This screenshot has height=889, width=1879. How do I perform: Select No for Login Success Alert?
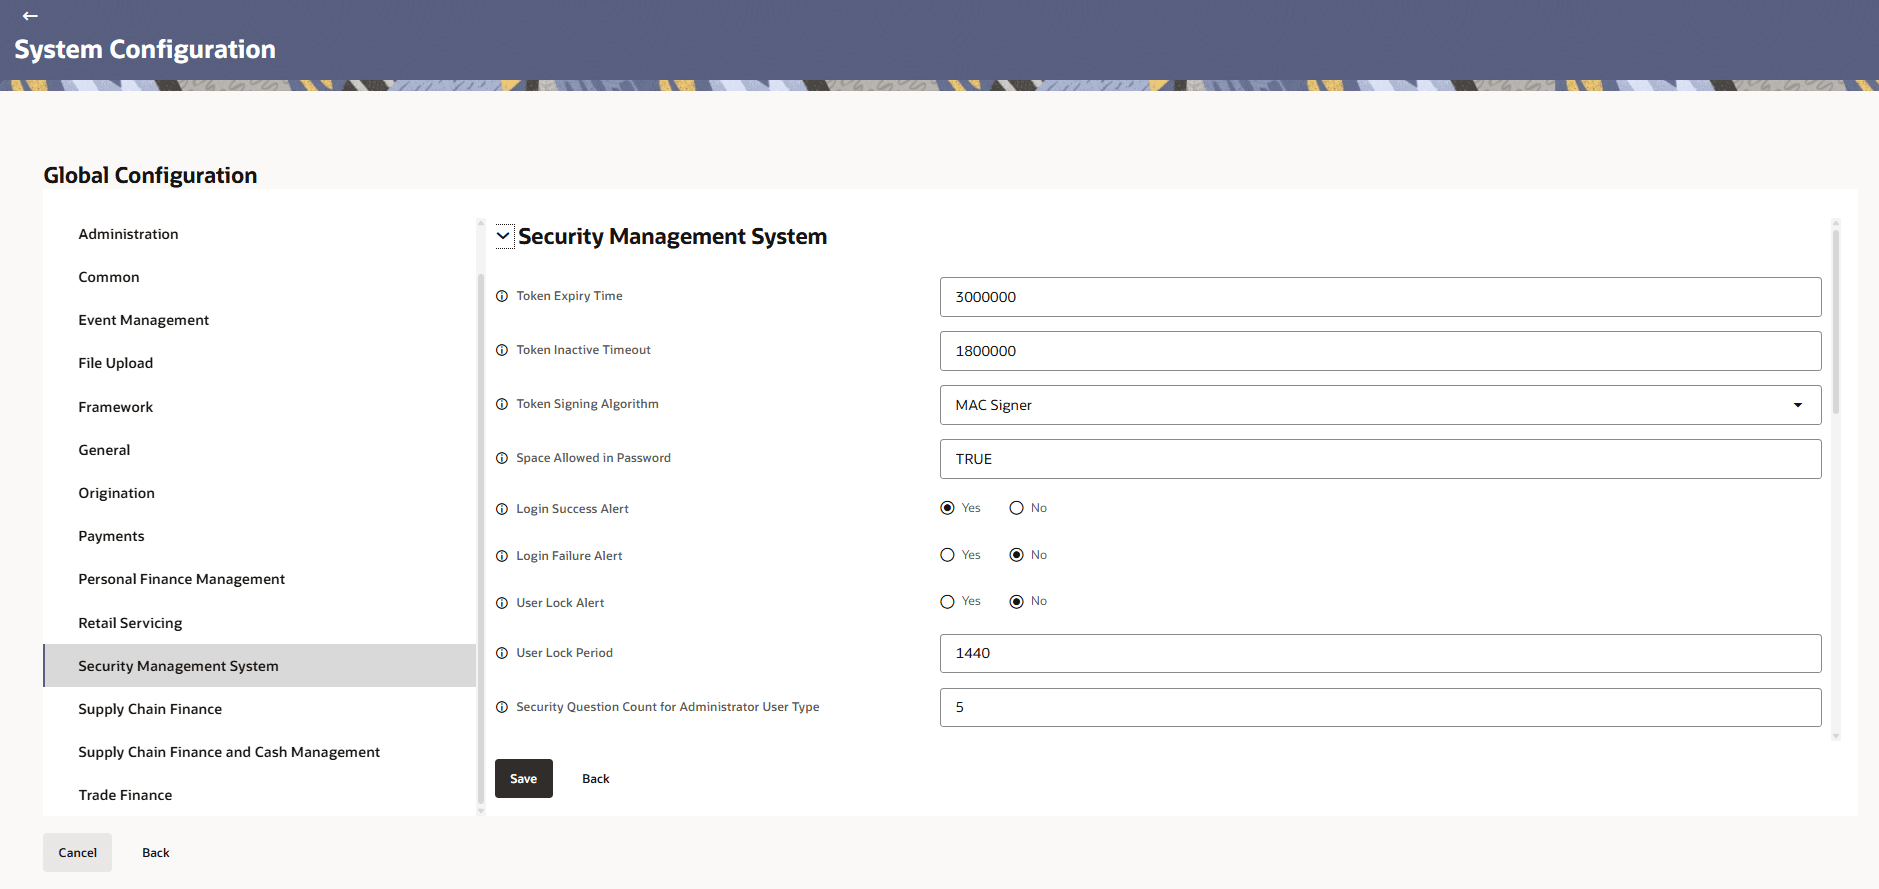click(1016, 508)
